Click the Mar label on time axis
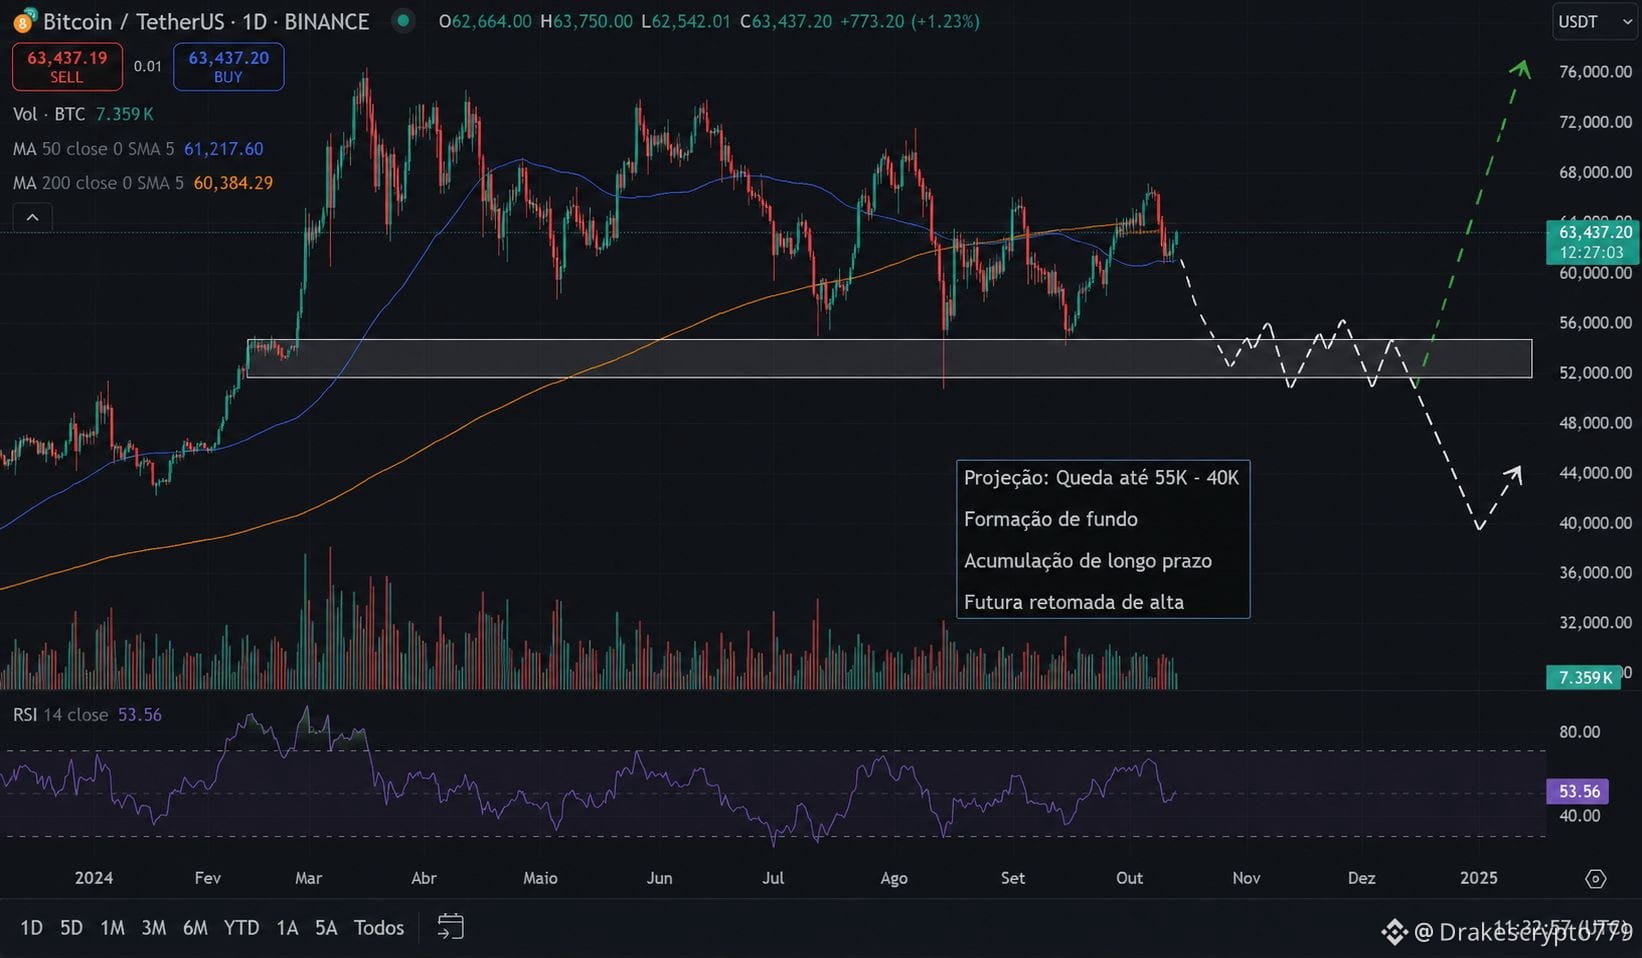Viewport: 1642px width, 958px height. pos(308,878)
